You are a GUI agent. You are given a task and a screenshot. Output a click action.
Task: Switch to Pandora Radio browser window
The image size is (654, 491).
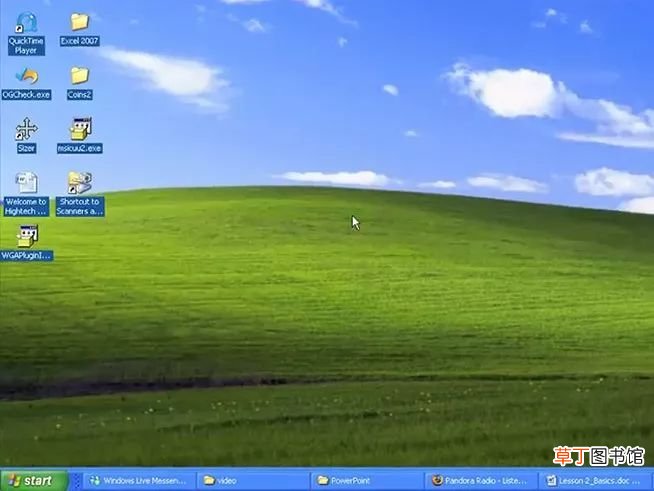point(481,481)
